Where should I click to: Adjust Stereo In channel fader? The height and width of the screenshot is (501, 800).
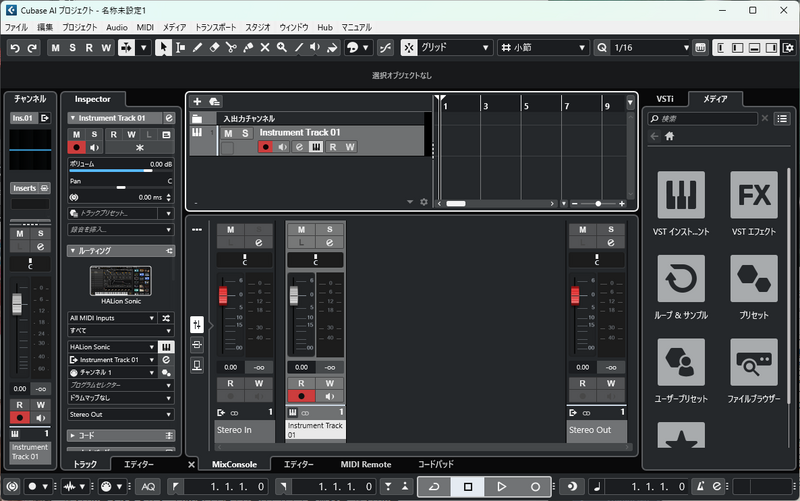click(x=223, y=295)
